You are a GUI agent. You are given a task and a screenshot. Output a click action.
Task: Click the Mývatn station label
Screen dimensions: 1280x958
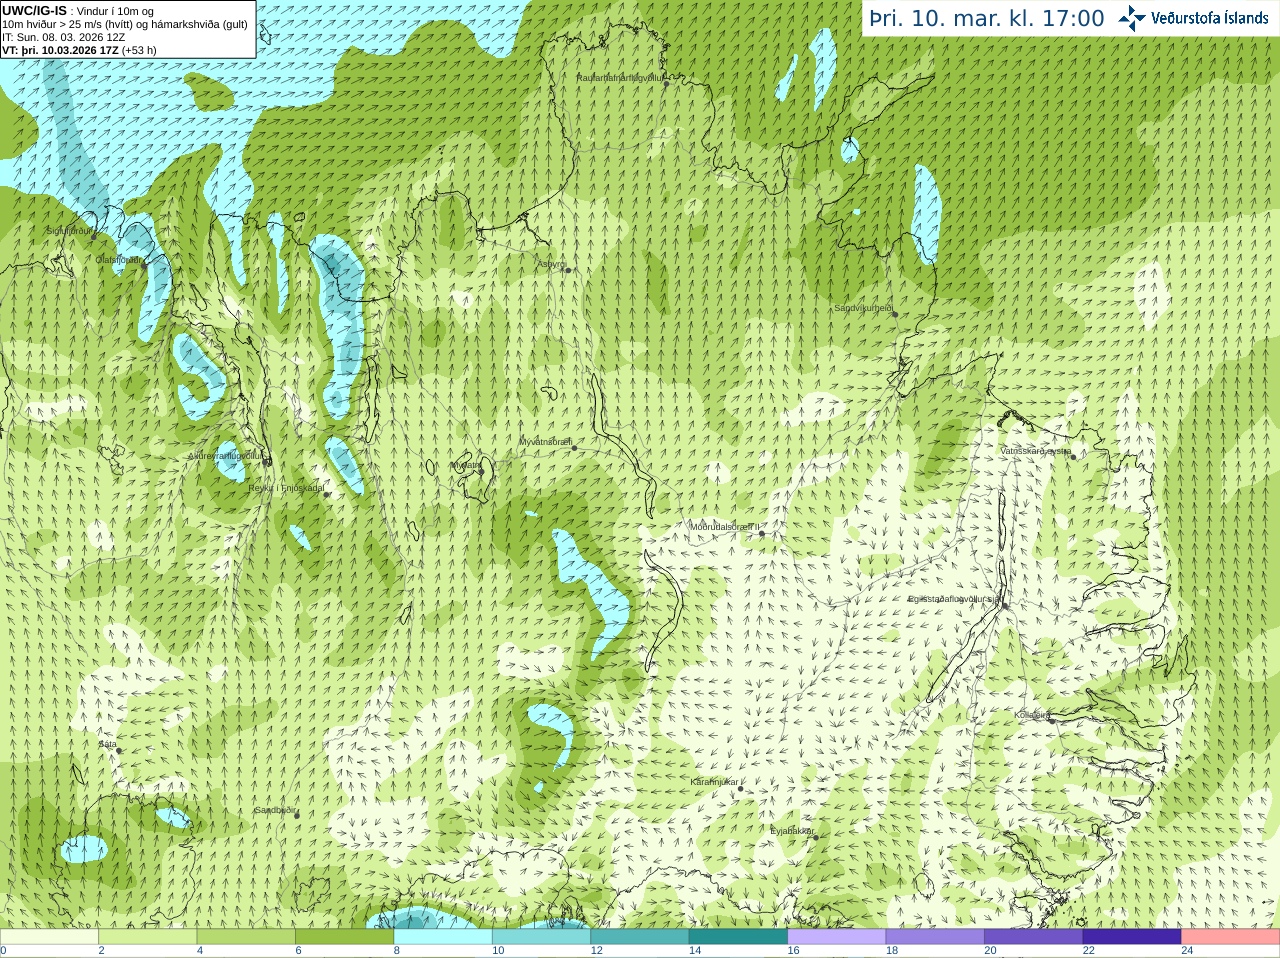(x=465, y=465)
